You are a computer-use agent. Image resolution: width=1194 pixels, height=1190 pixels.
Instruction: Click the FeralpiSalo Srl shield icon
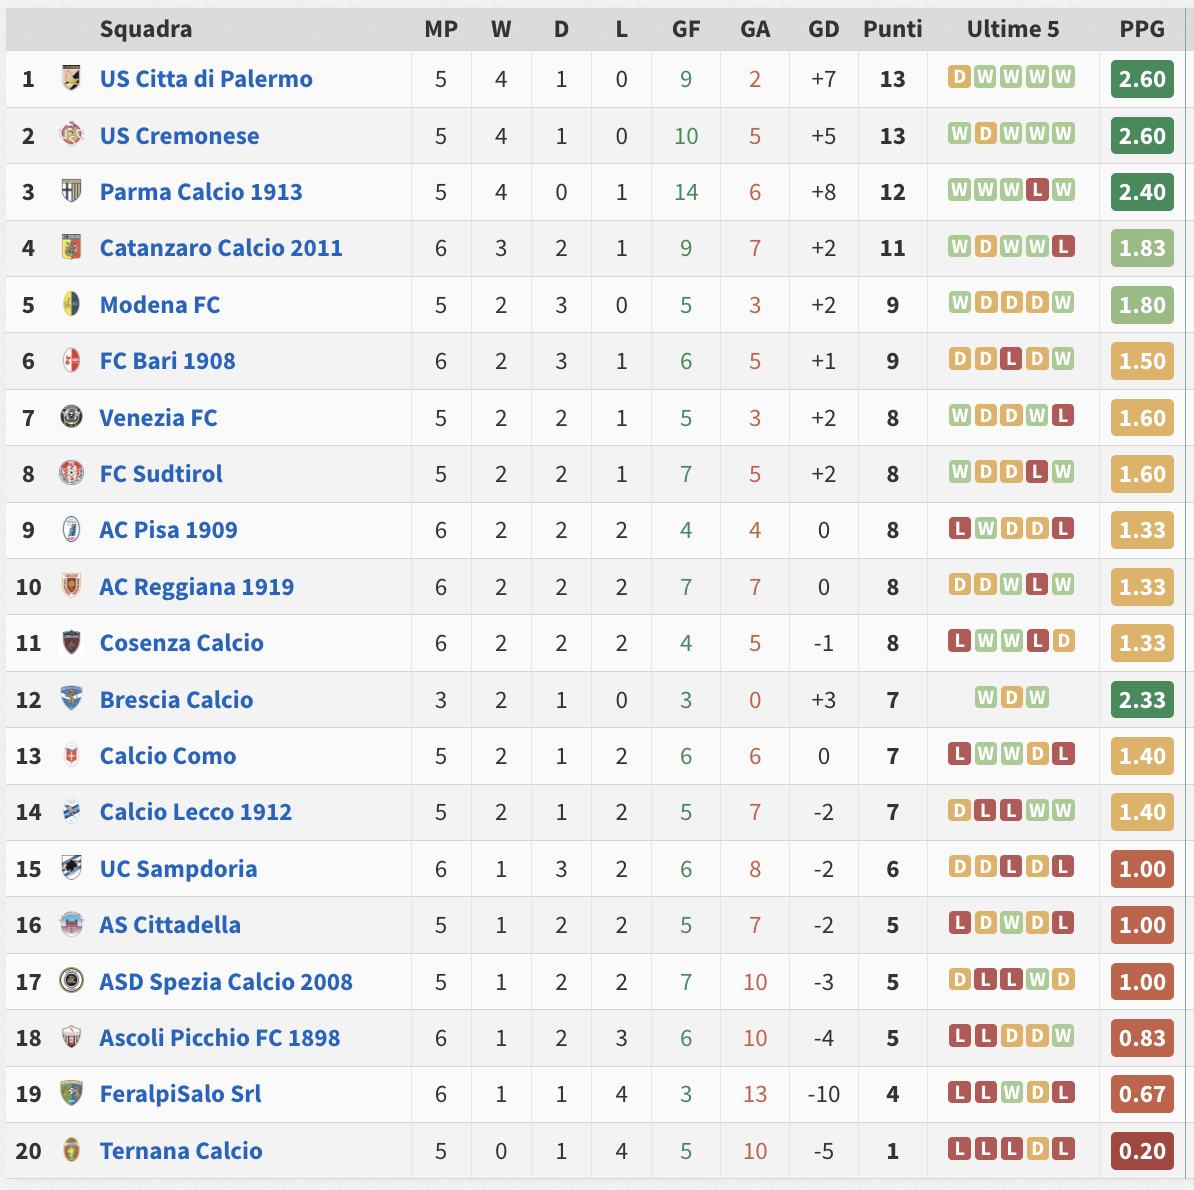click(x=71, y=1093)
